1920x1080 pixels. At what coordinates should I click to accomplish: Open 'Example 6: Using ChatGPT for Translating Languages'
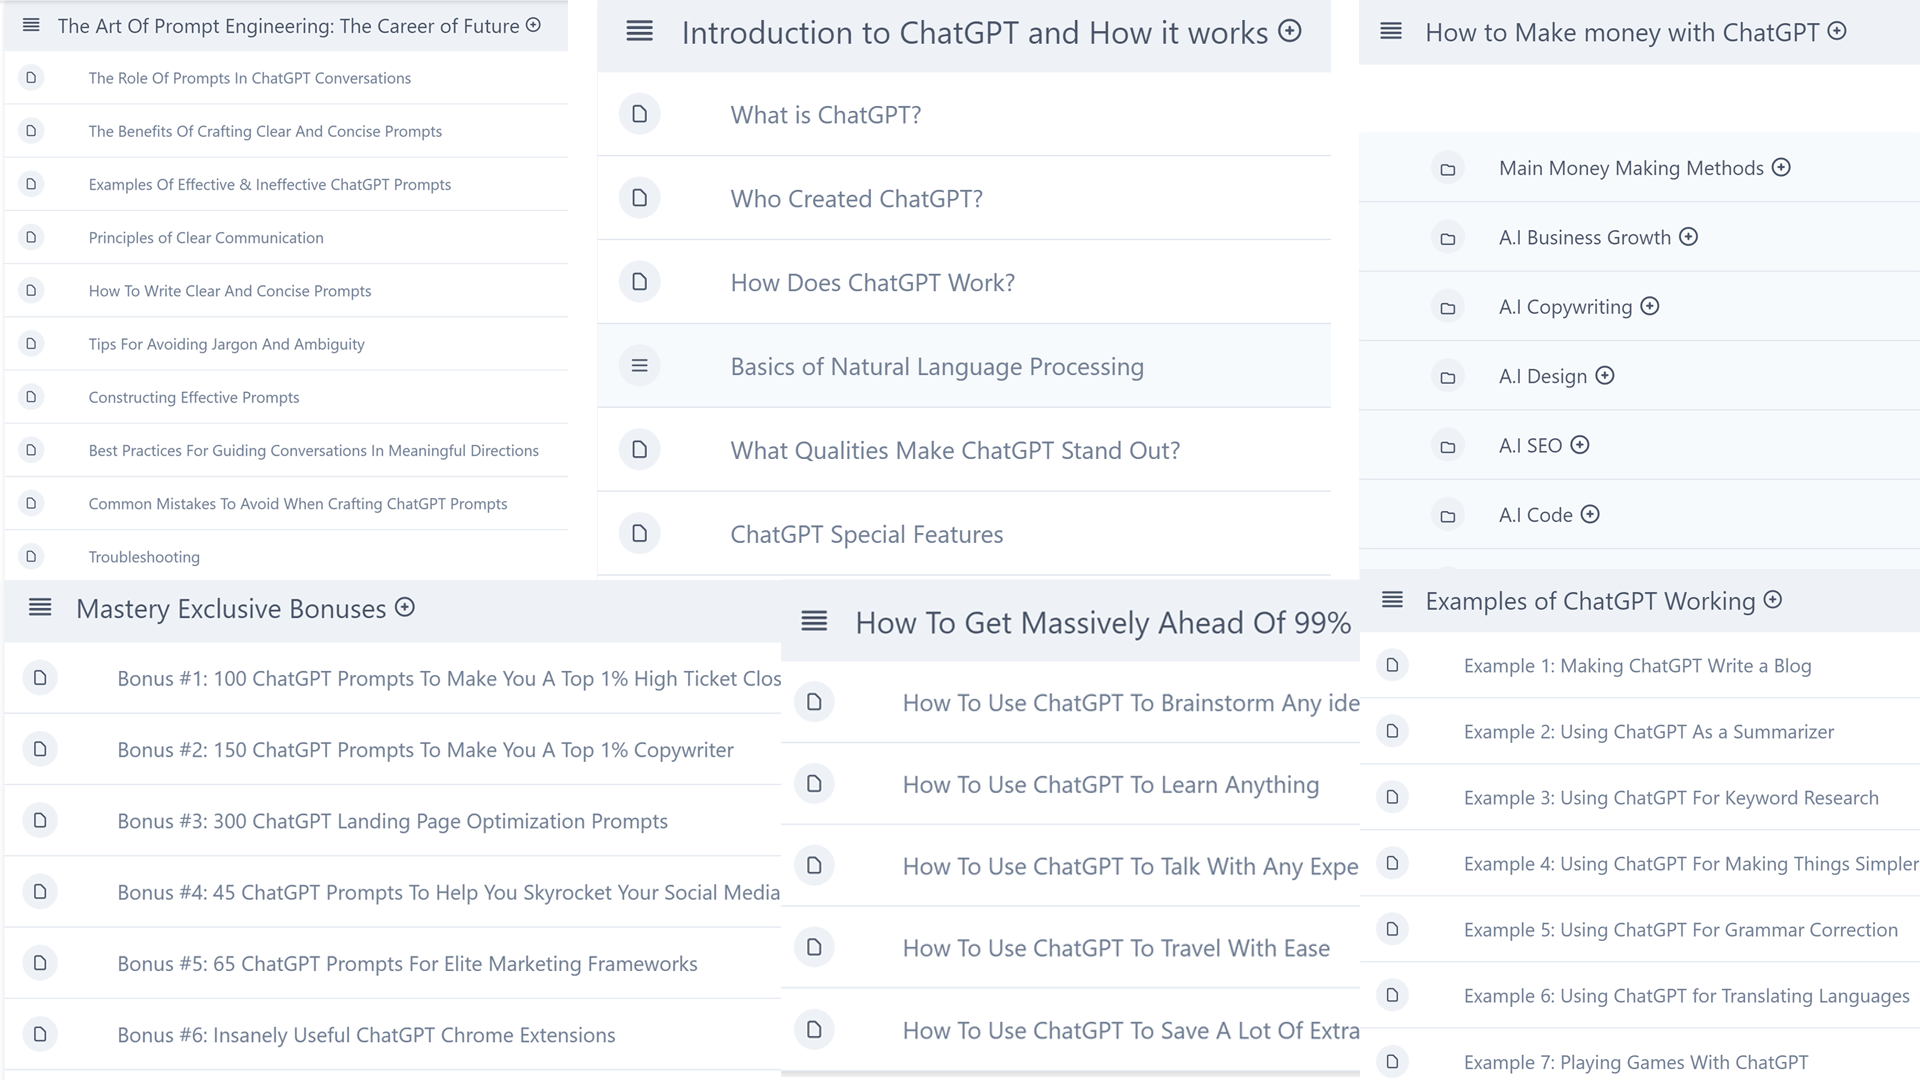[1687, 995]
